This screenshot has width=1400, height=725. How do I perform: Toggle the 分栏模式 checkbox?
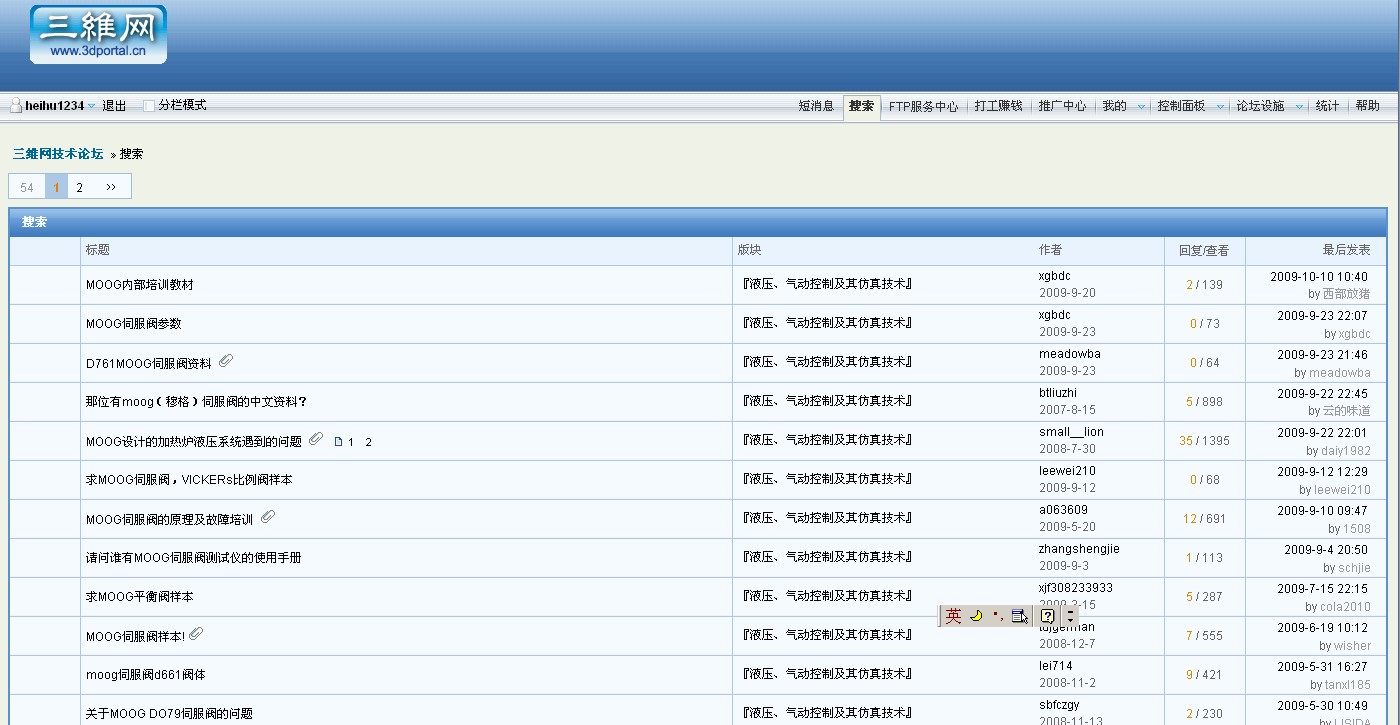149,106
